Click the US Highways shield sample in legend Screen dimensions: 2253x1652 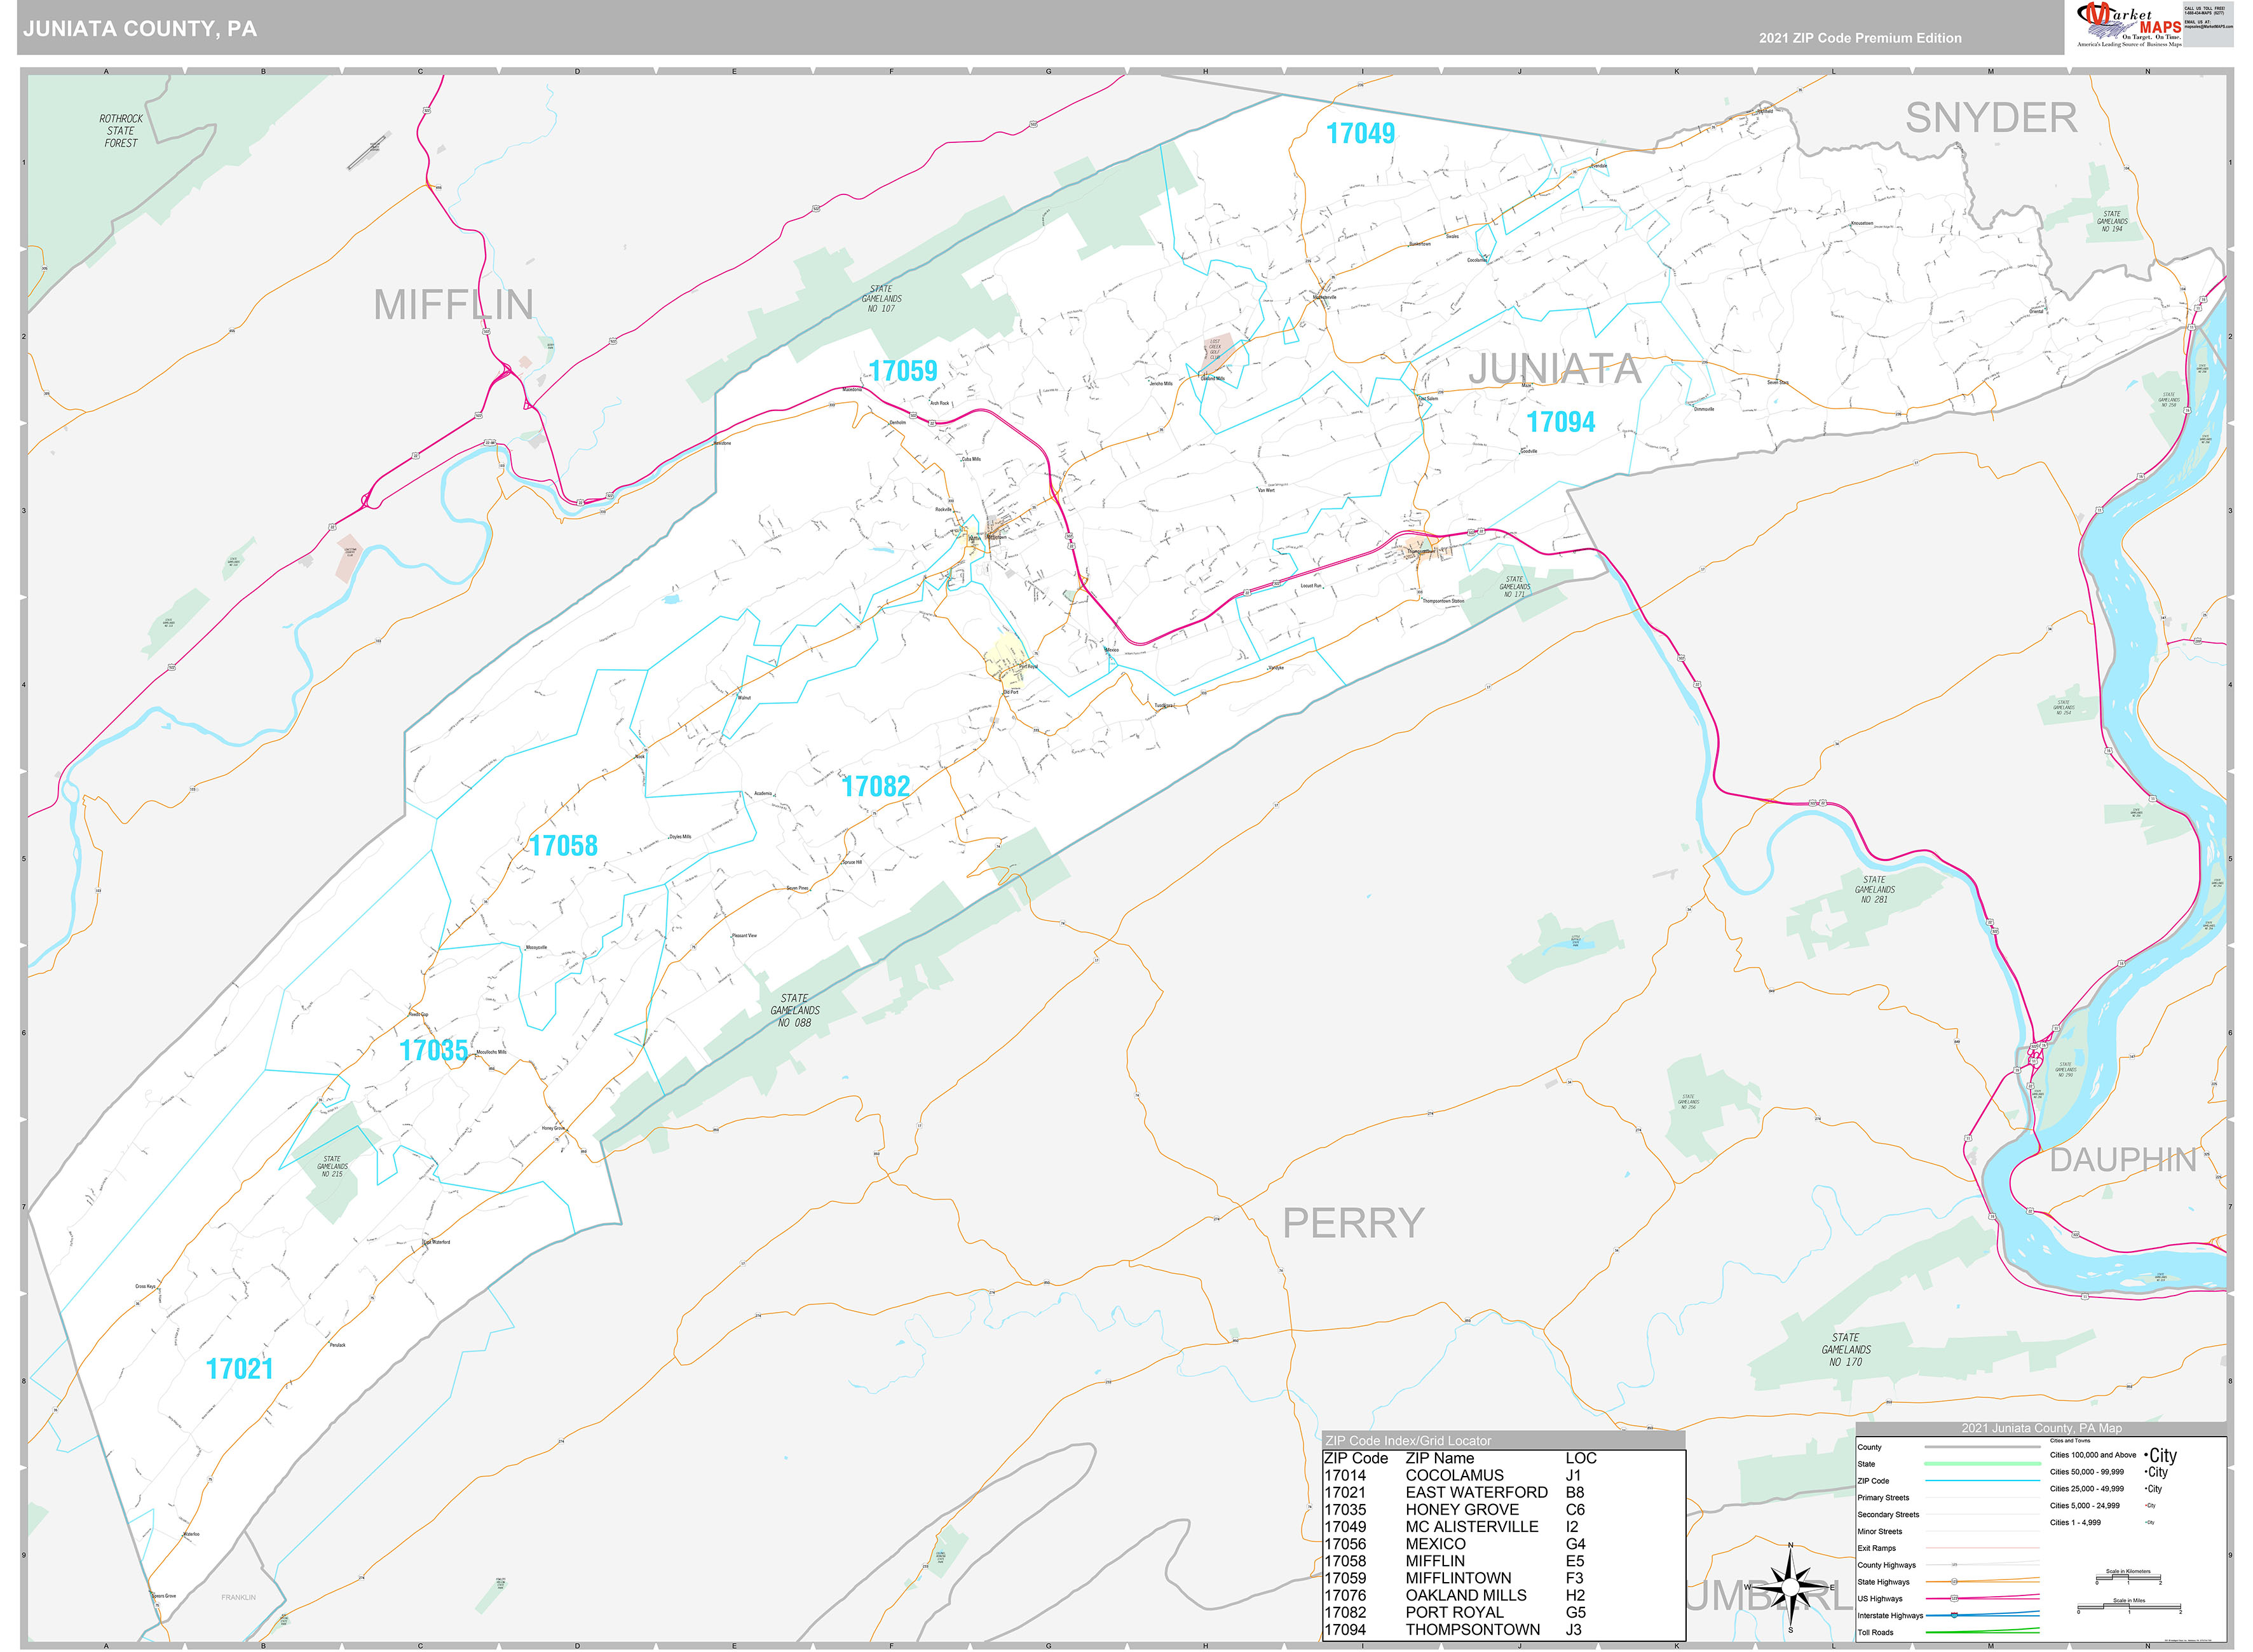tap(1955, 1598)
